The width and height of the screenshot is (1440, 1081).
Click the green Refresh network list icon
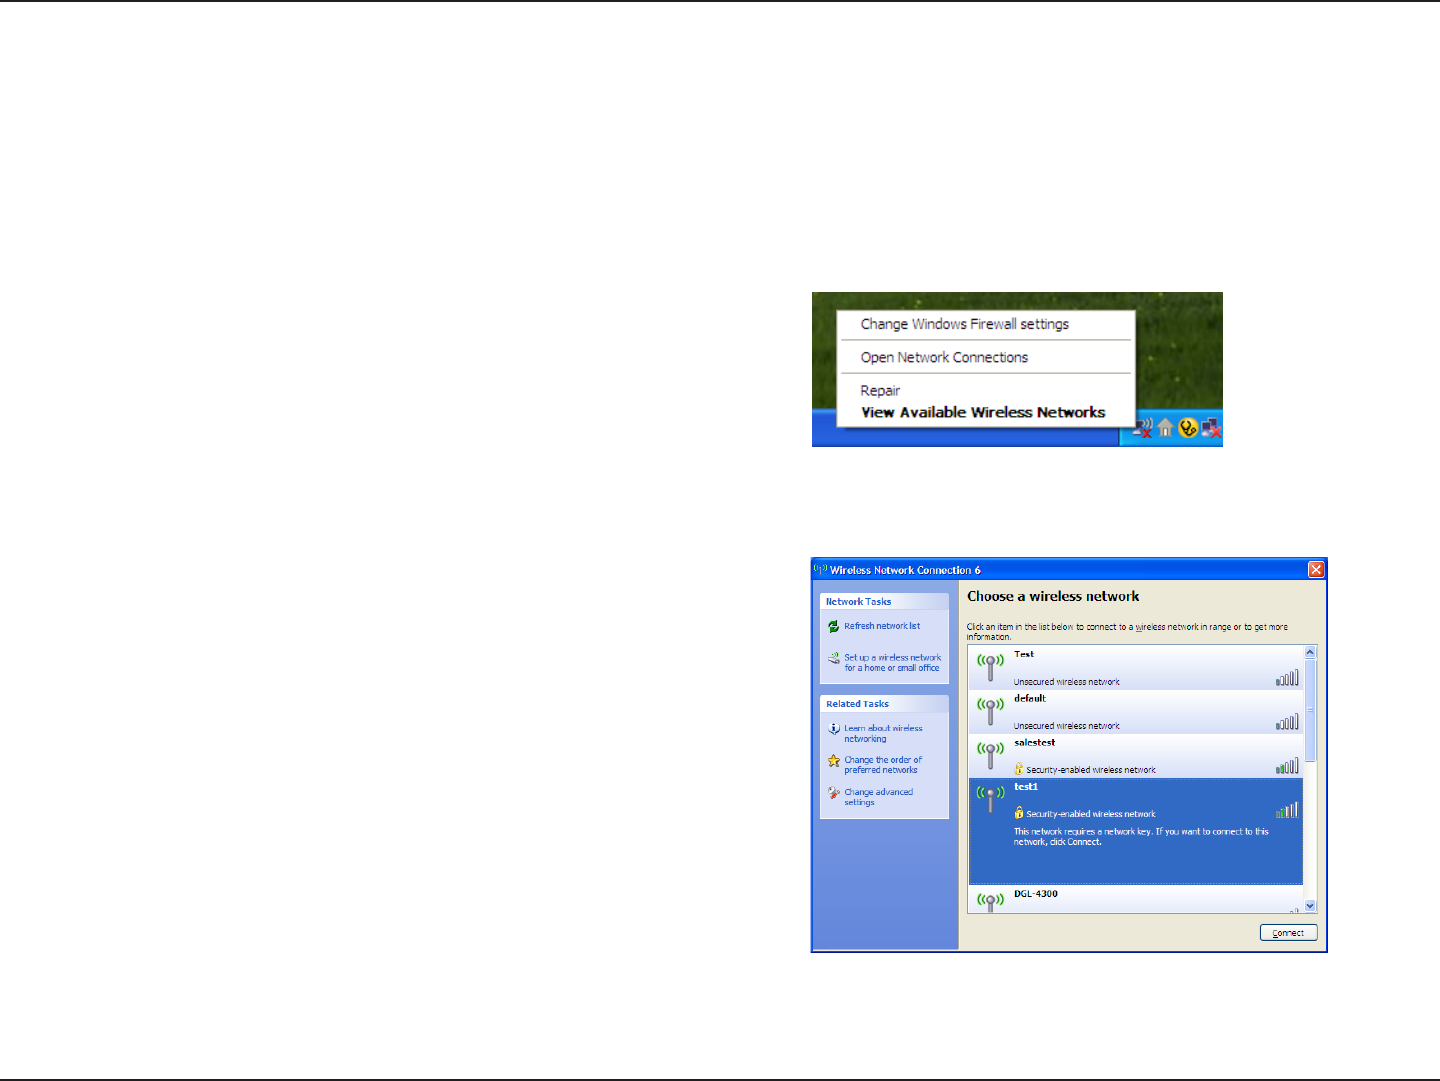[x=833, y=626]
